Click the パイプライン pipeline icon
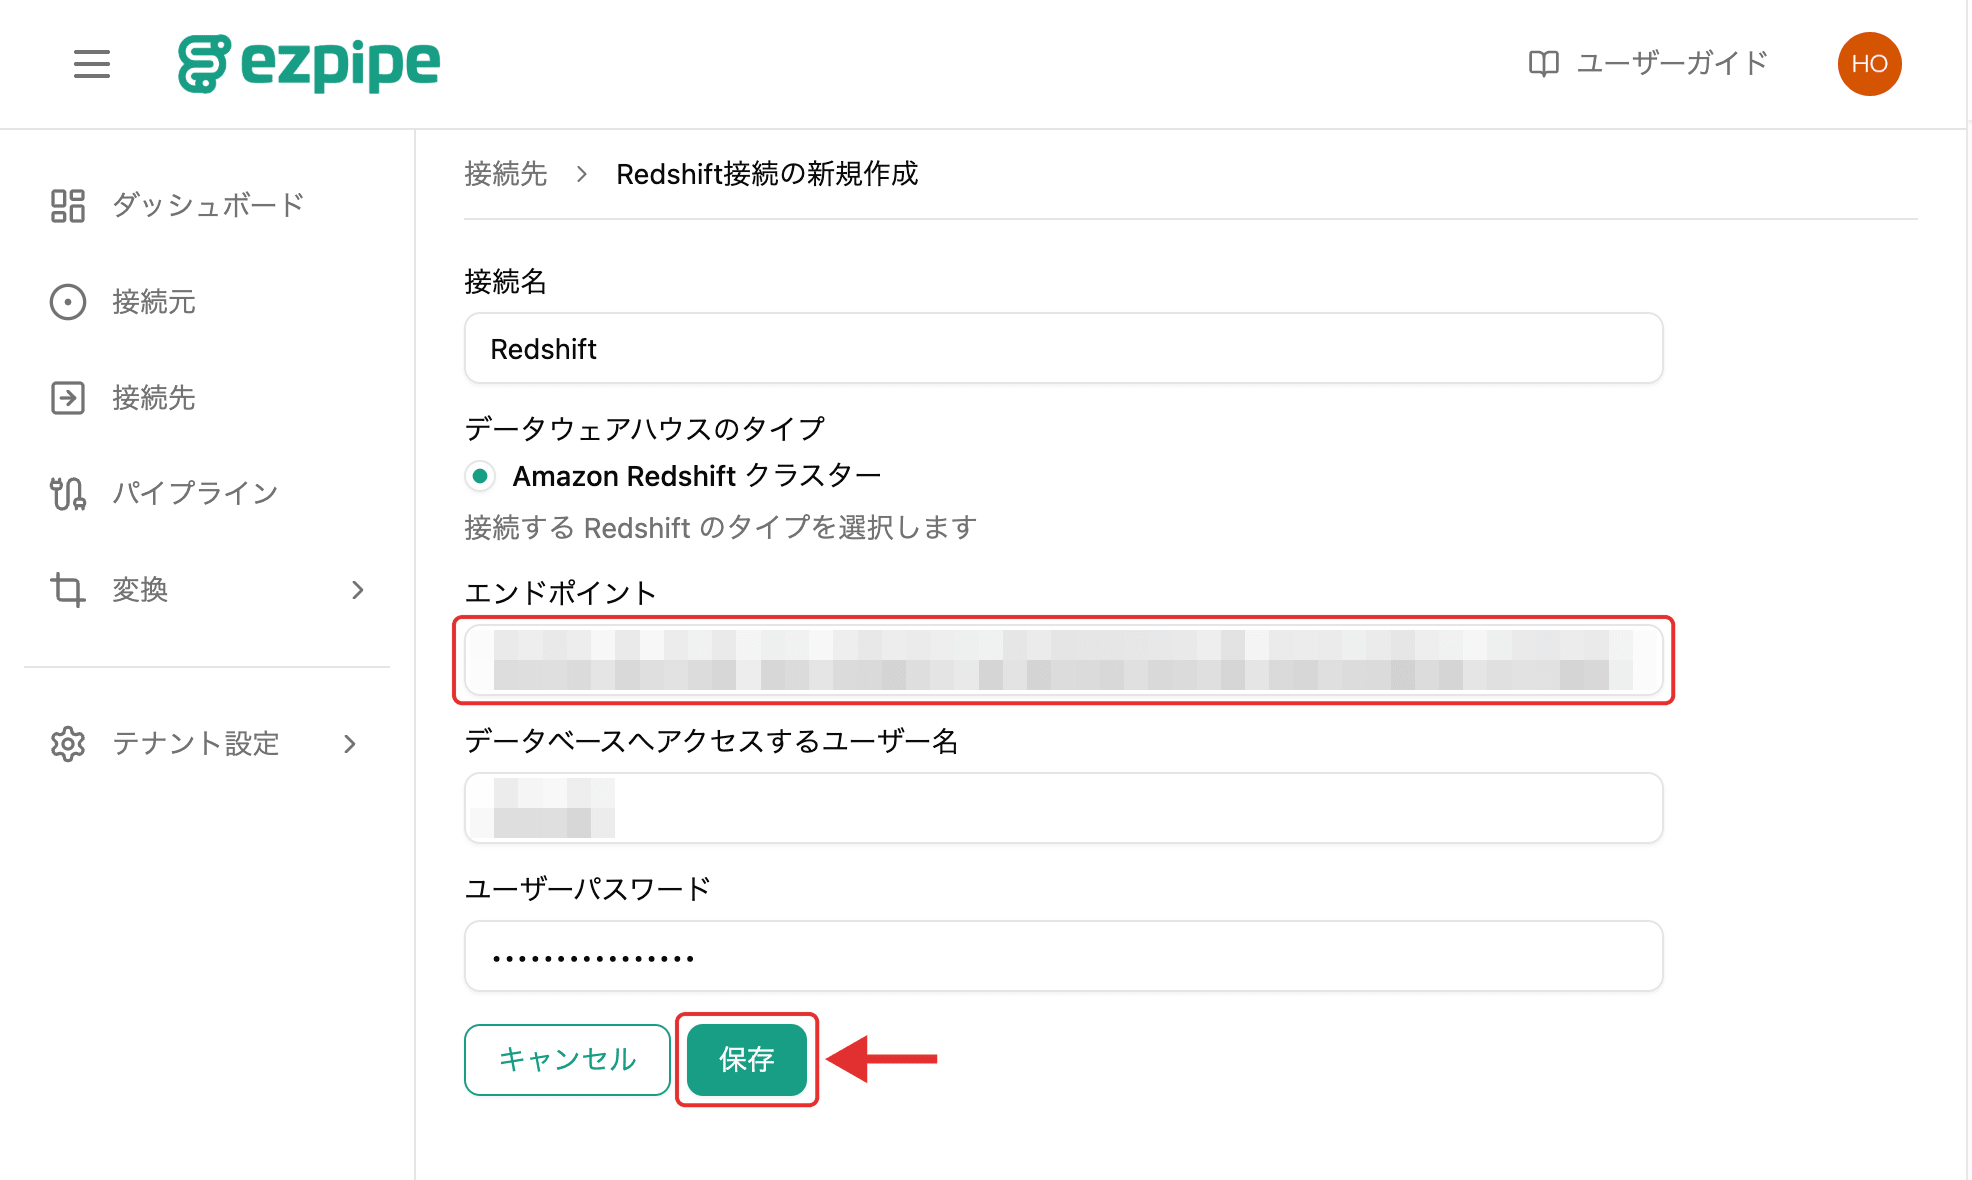Viewport: 1972px width, 1180px height. point(68,494)
